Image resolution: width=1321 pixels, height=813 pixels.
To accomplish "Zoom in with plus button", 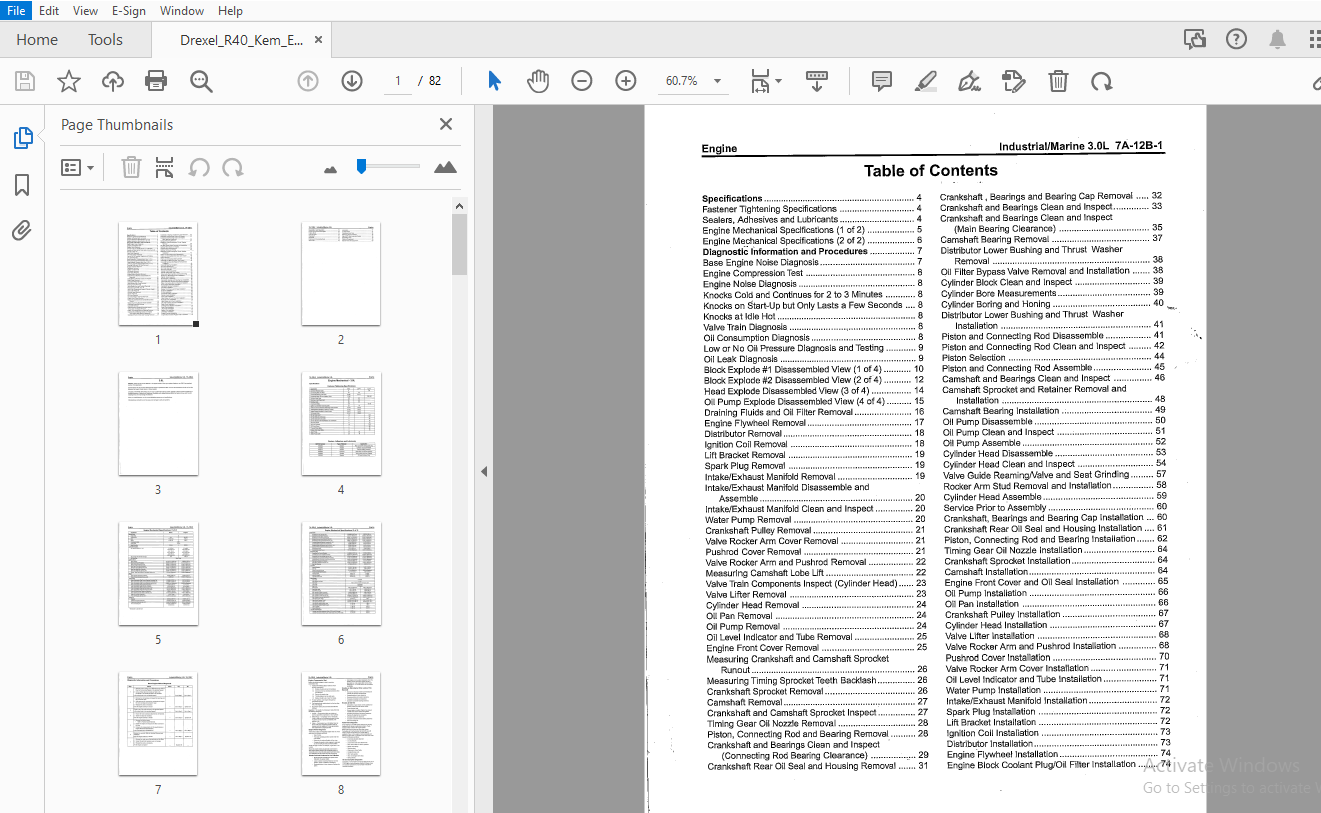I will point(626,81).
